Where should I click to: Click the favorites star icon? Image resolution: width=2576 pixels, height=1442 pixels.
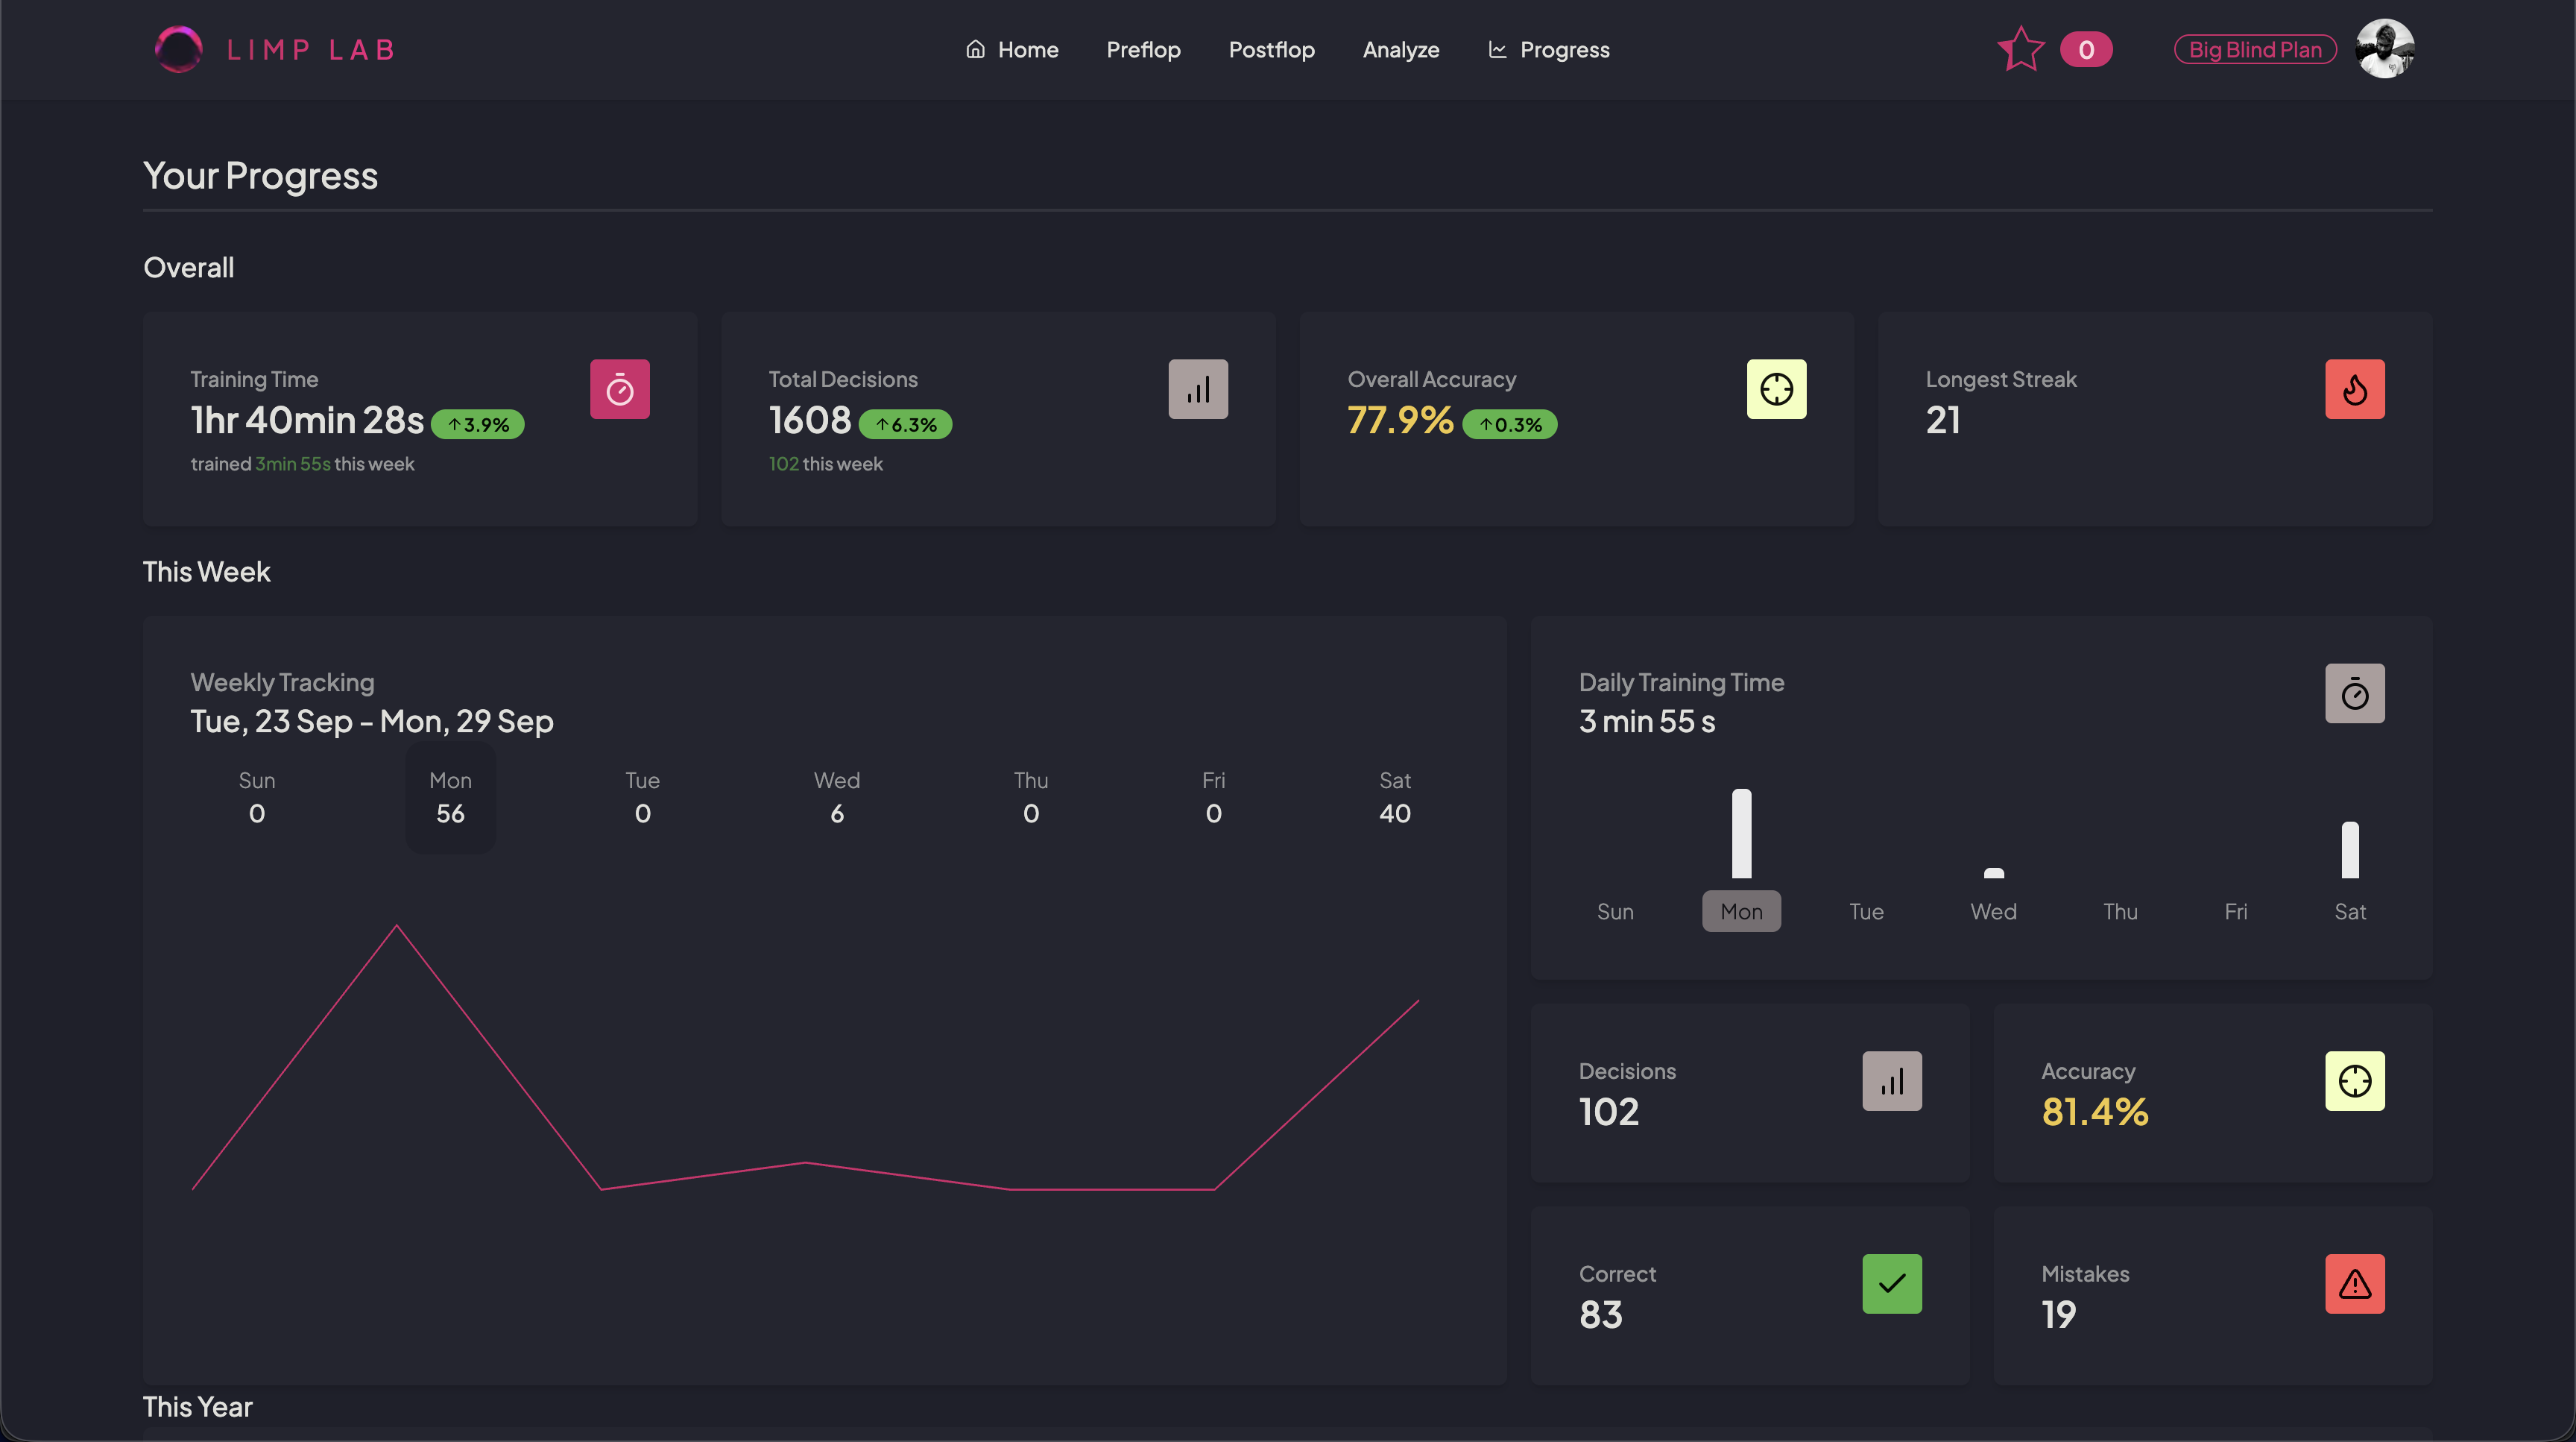click(2021, 49)
